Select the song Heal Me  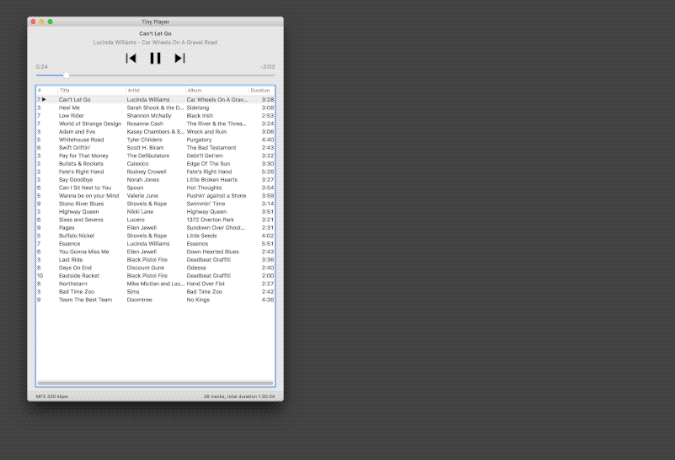pos(155,108)
